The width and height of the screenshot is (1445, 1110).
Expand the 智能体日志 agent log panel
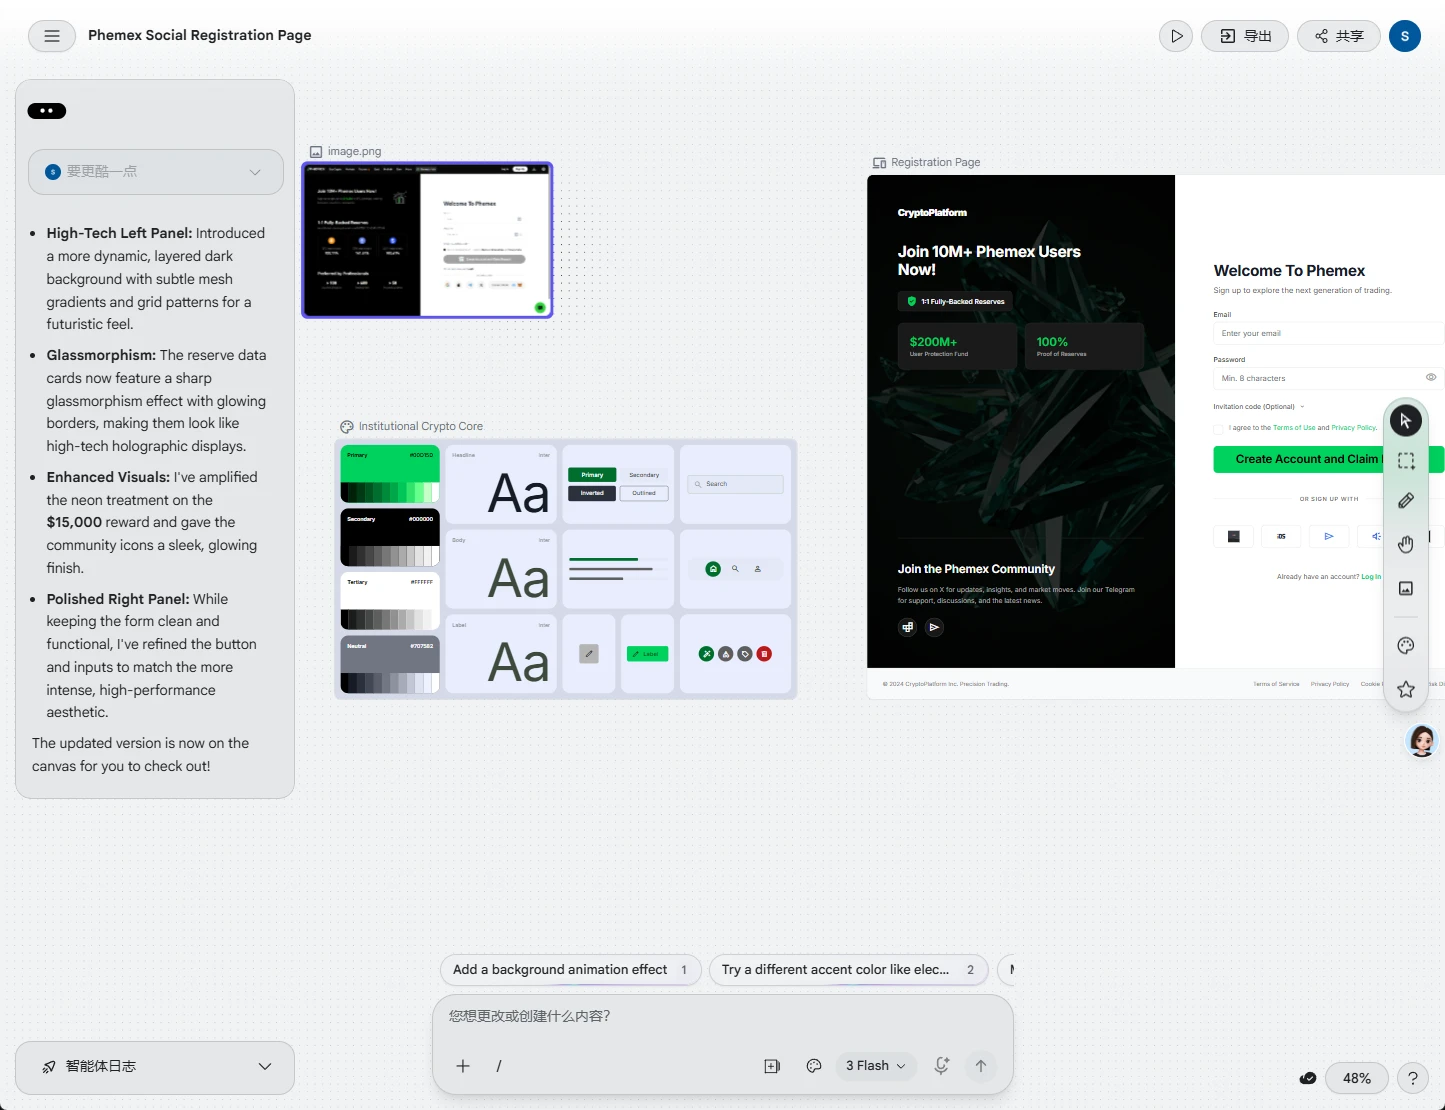[155, 1067]
